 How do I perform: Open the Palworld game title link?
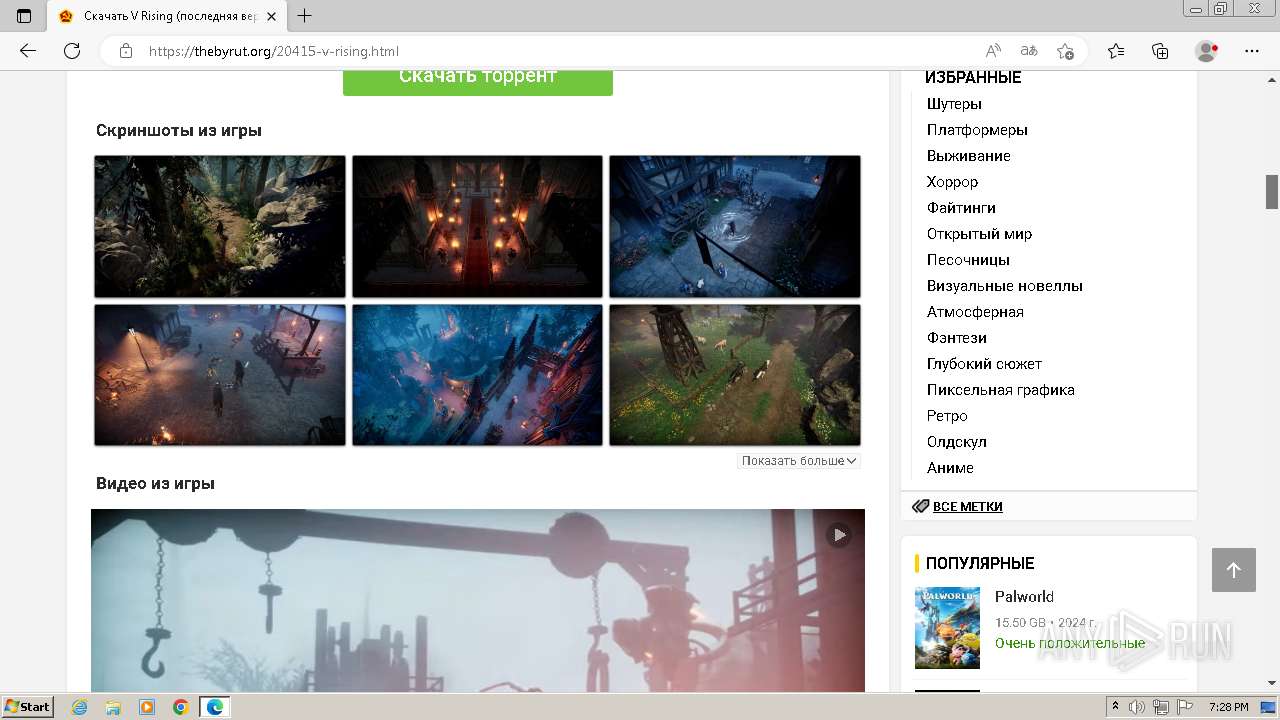[1024, 597]
